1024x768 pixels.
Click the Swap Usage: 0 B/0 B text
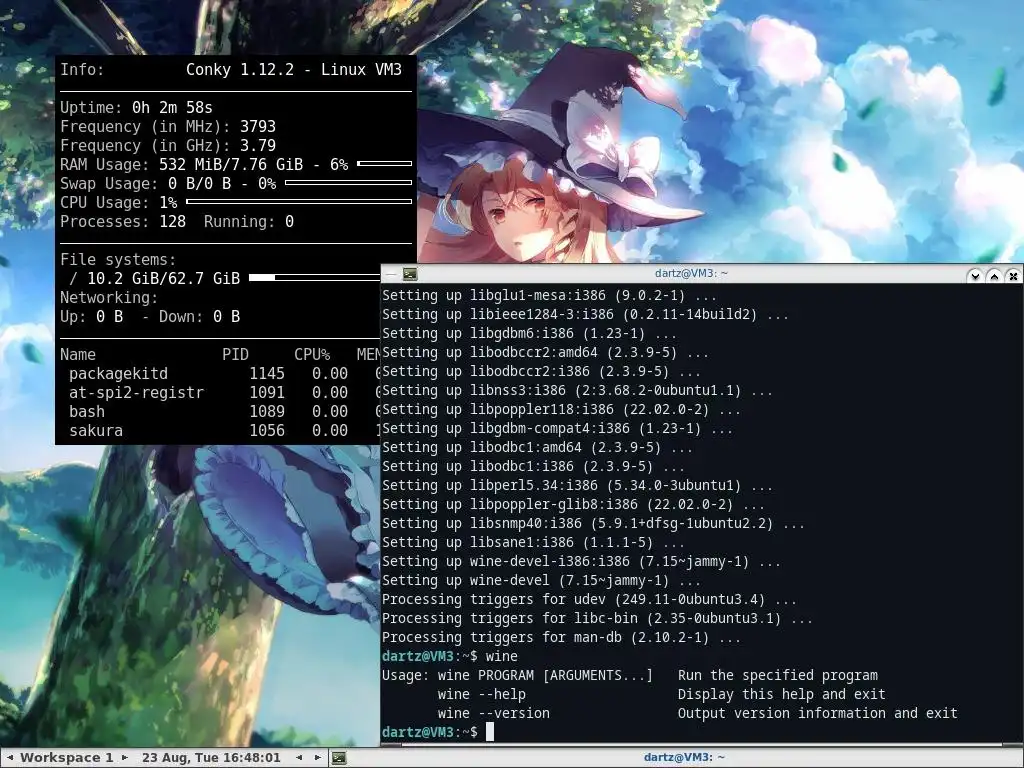pyautogui.click(x=145, y=183)
